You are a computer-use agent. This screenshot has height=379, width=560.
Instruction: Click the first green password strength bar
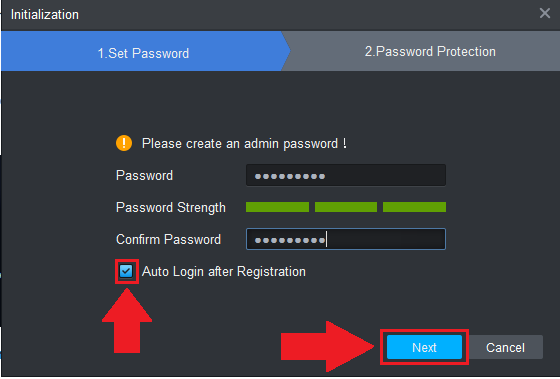[x=278, y=207]
